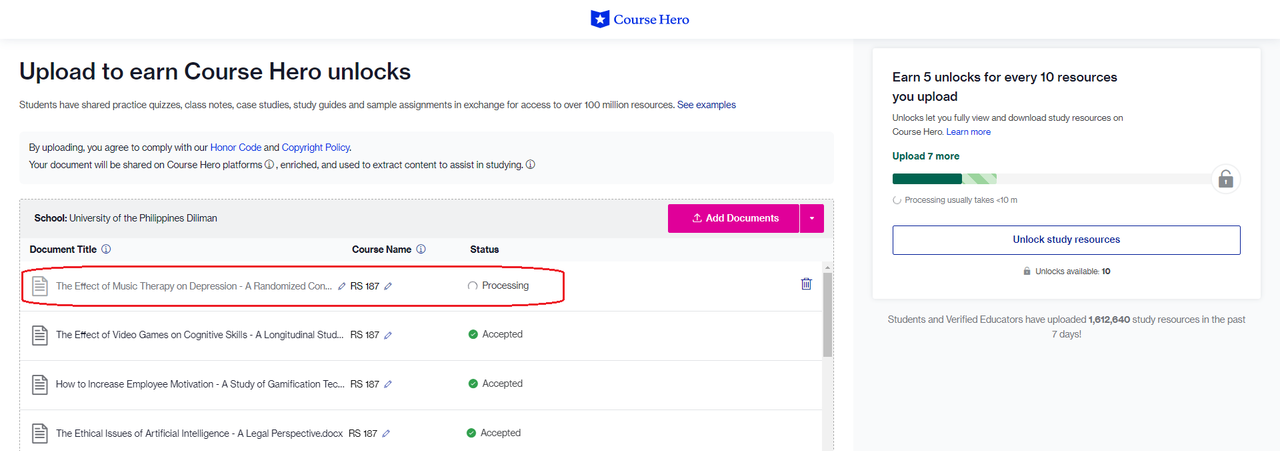Click the 'Upload 7 more' text
Screen dimensions: 1280x451
[x=926, y=156]
